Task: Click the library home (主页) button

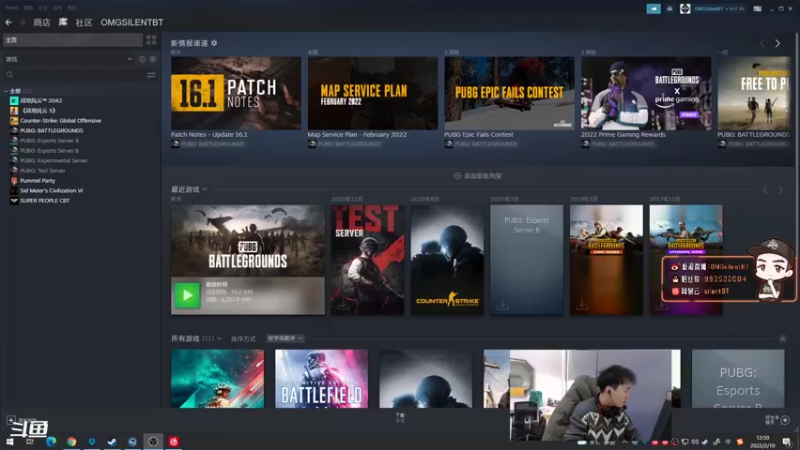Action: (73, 40)
